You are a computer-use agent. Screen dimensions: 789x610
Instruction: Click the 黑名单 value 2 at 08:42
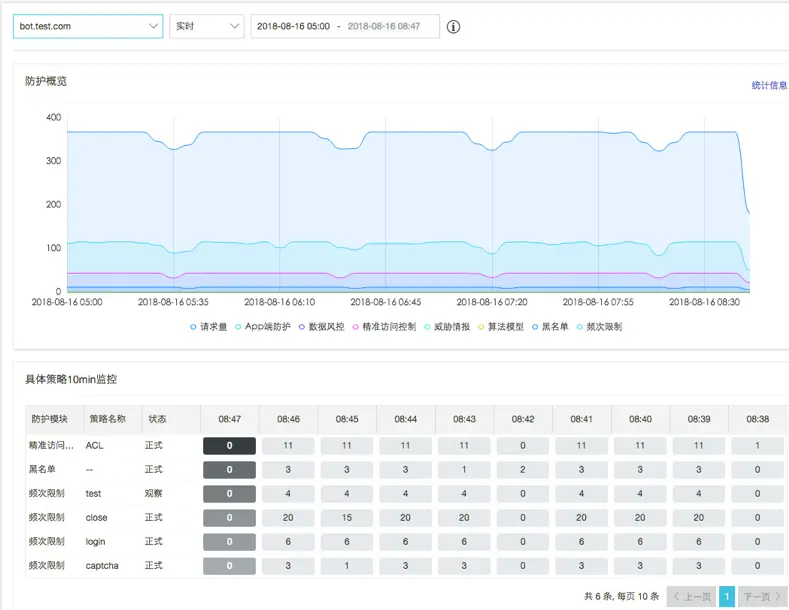(523, 470)
